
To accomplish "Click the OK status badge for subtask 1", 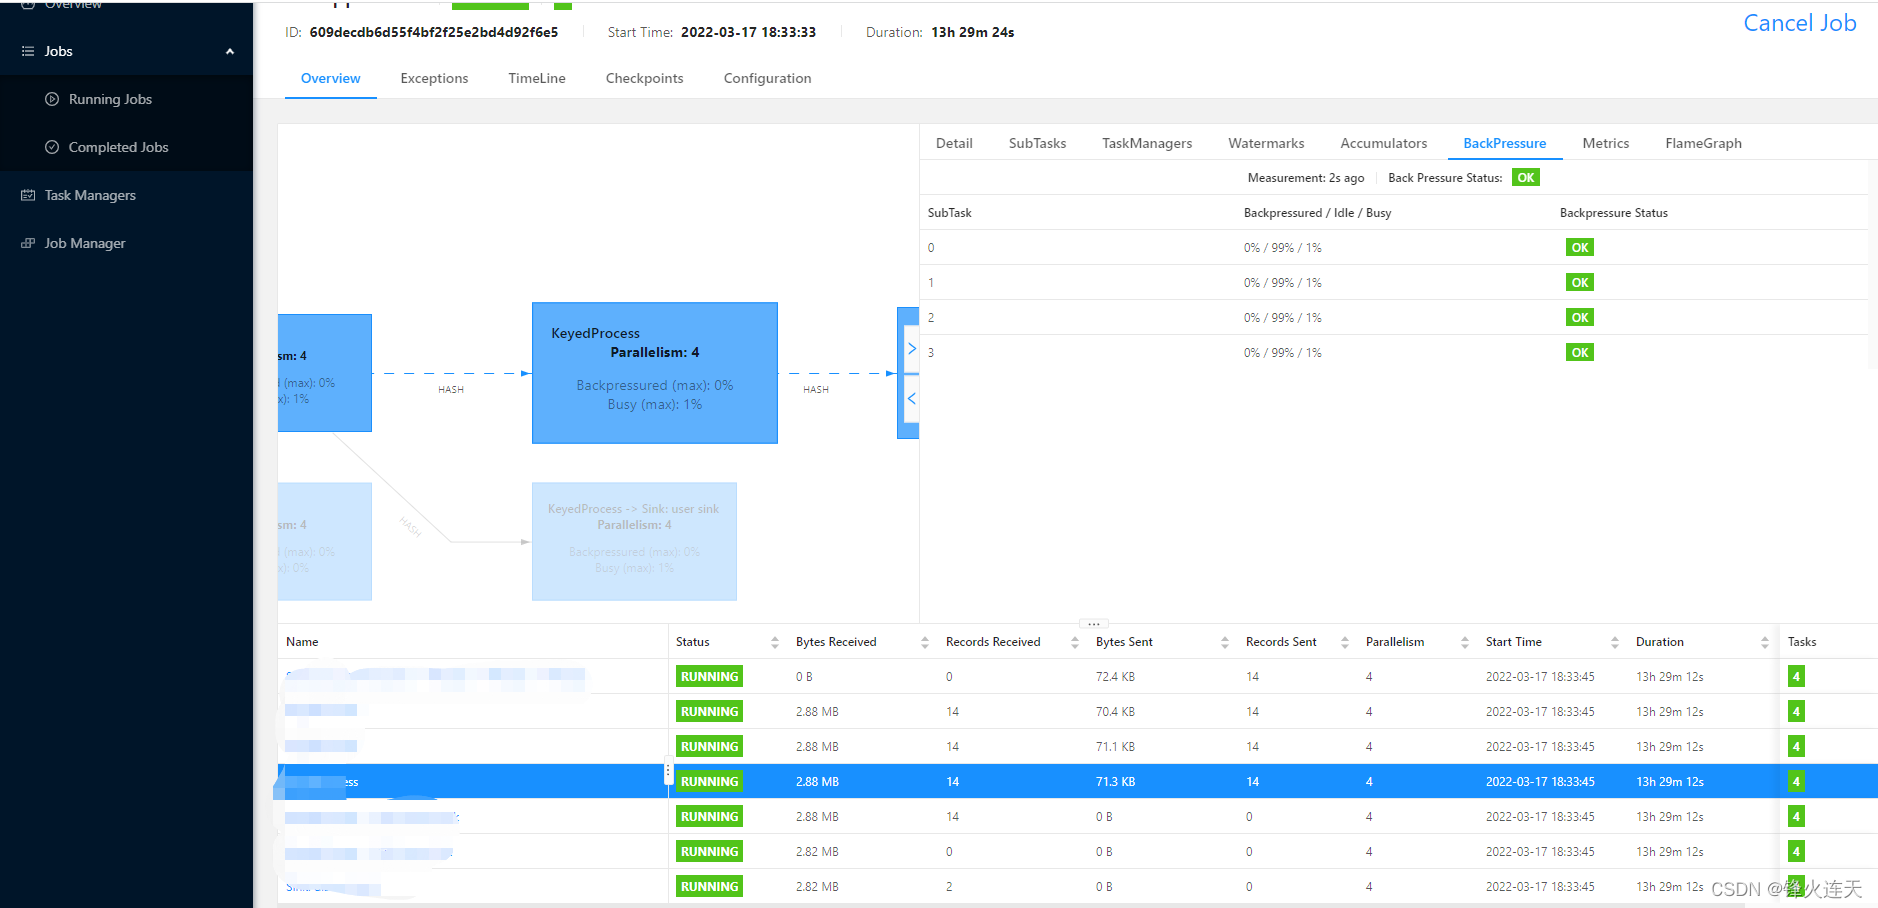I will 1580,283.
